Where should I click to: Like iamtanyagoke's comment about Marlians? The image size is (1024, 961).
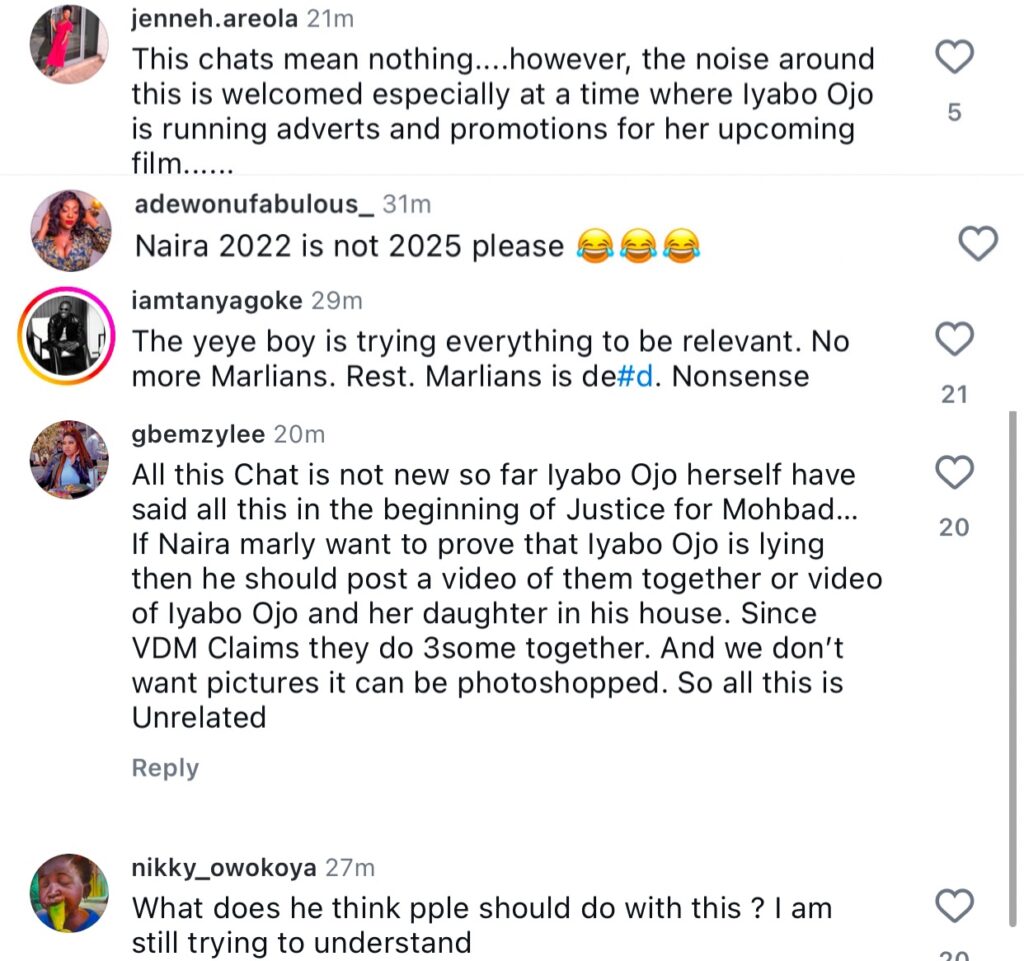(x=953, y=340)
